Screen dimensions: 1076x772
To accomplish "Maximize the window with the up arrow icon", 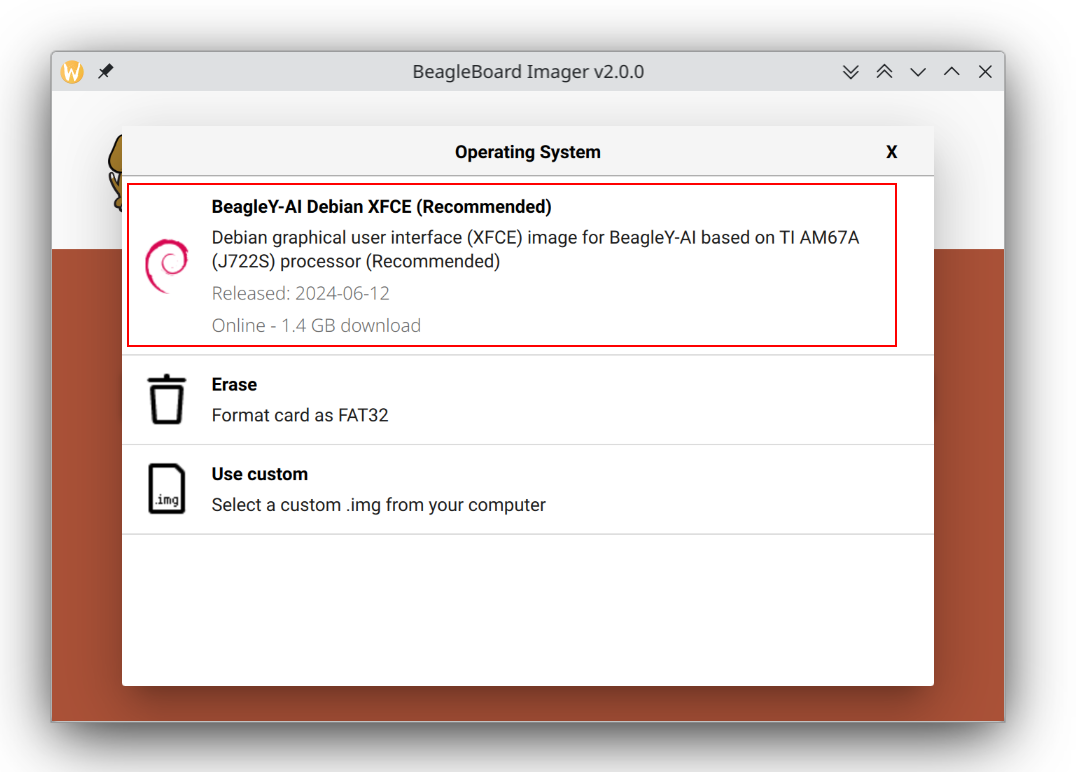I will pyautogui.click(x=952, y=71).
